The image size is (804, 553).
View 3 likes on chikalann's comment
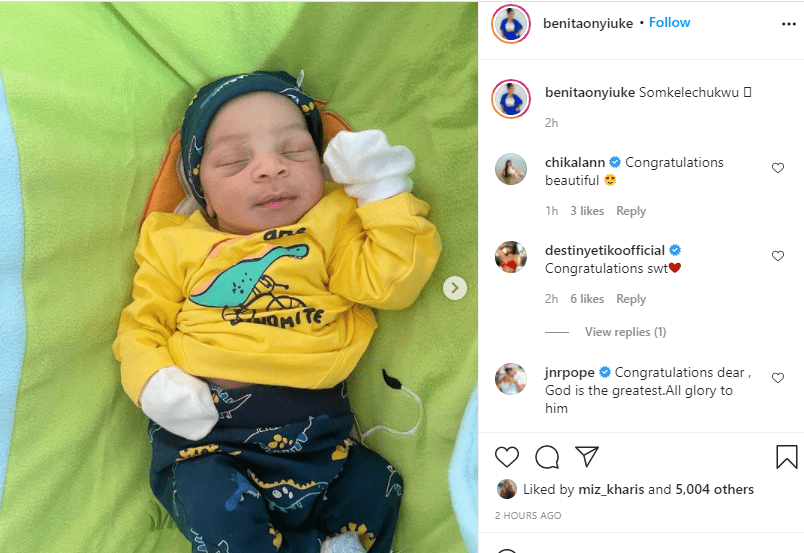tap(587, 211)
